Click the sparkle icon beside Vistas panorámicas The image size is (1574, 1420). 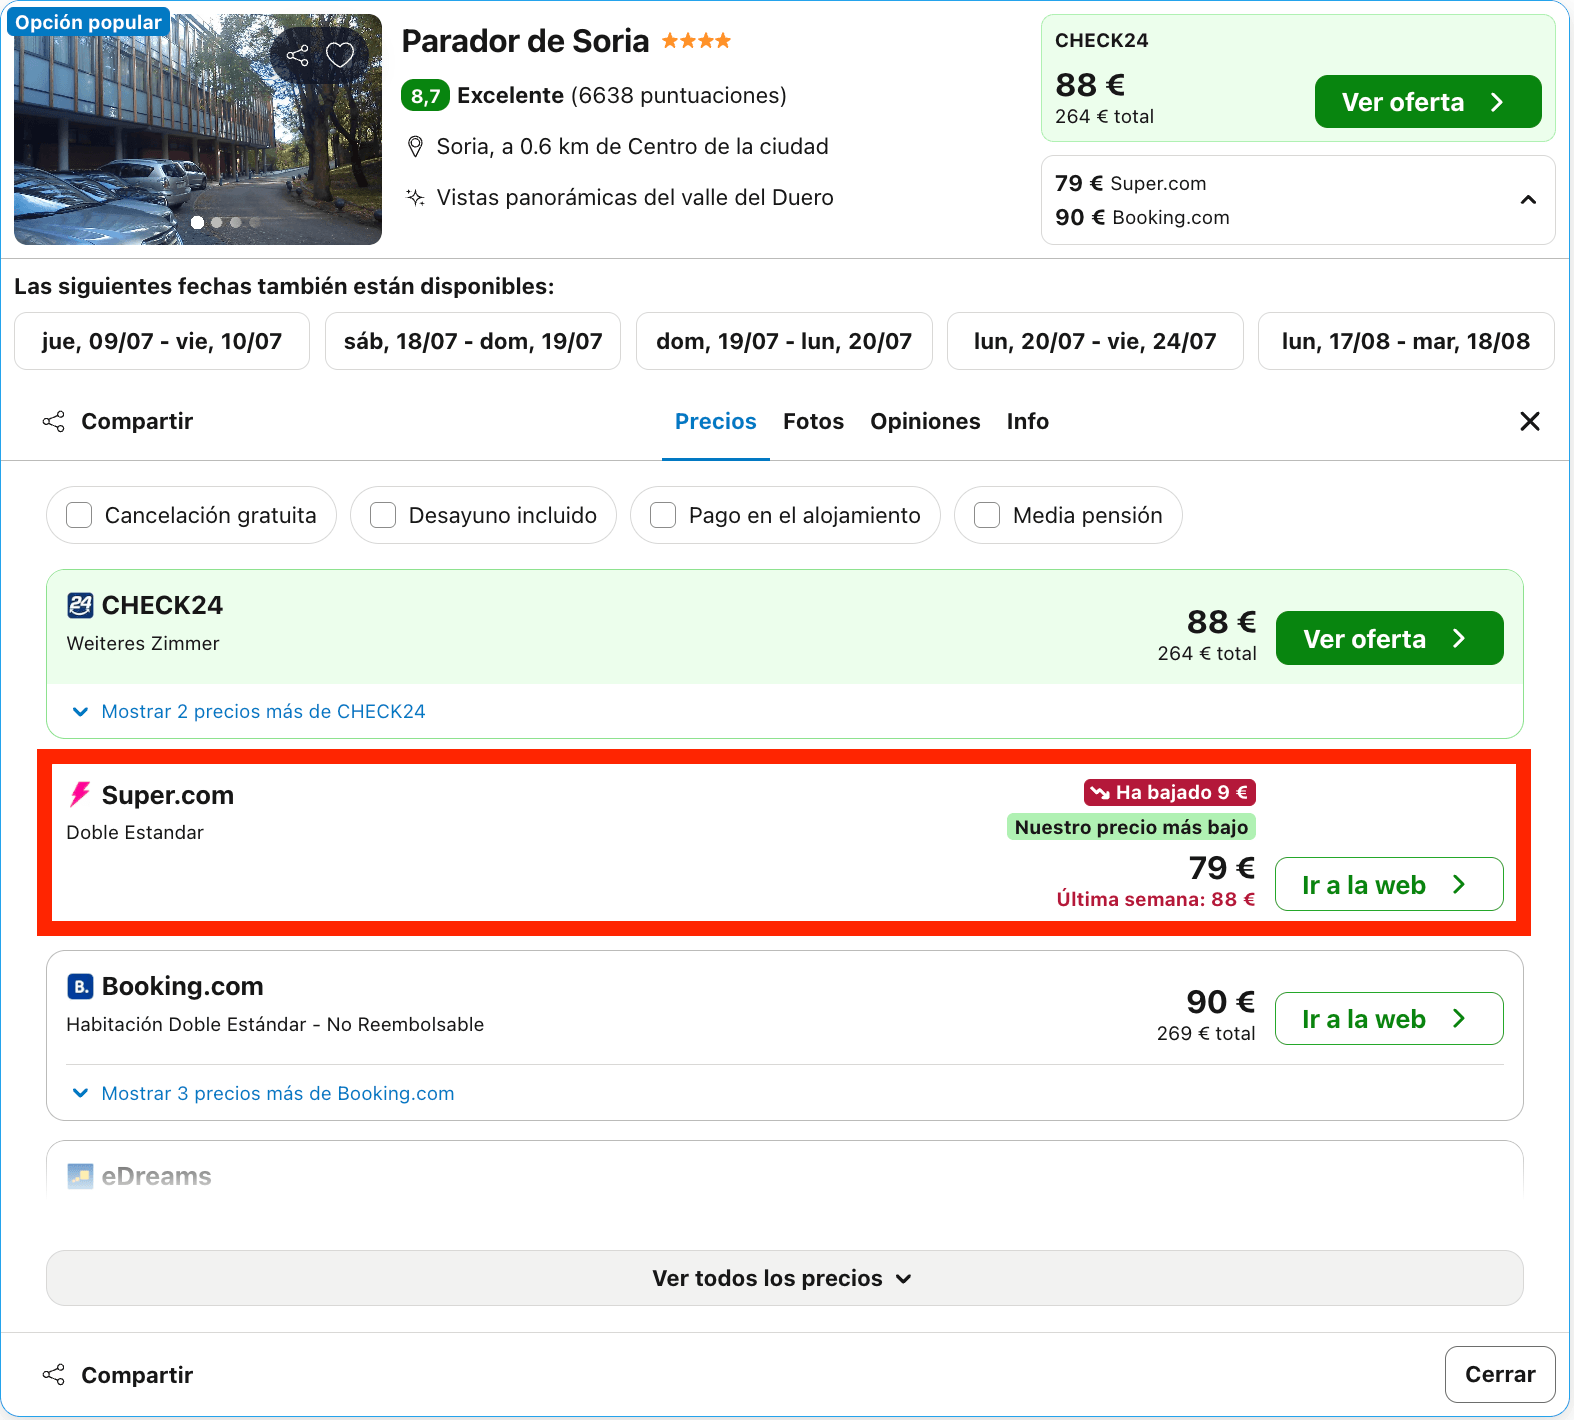click(415, 197)
